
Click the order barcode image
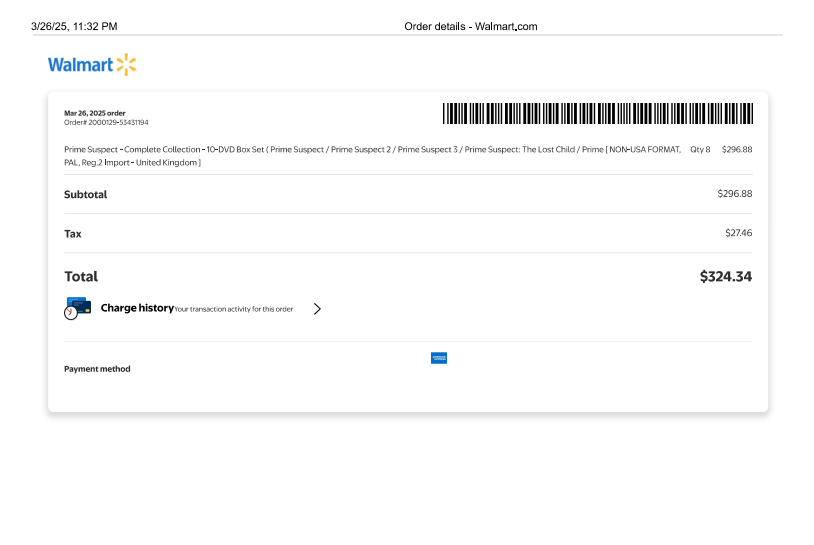pyautogui.click(x=598, y=113)
